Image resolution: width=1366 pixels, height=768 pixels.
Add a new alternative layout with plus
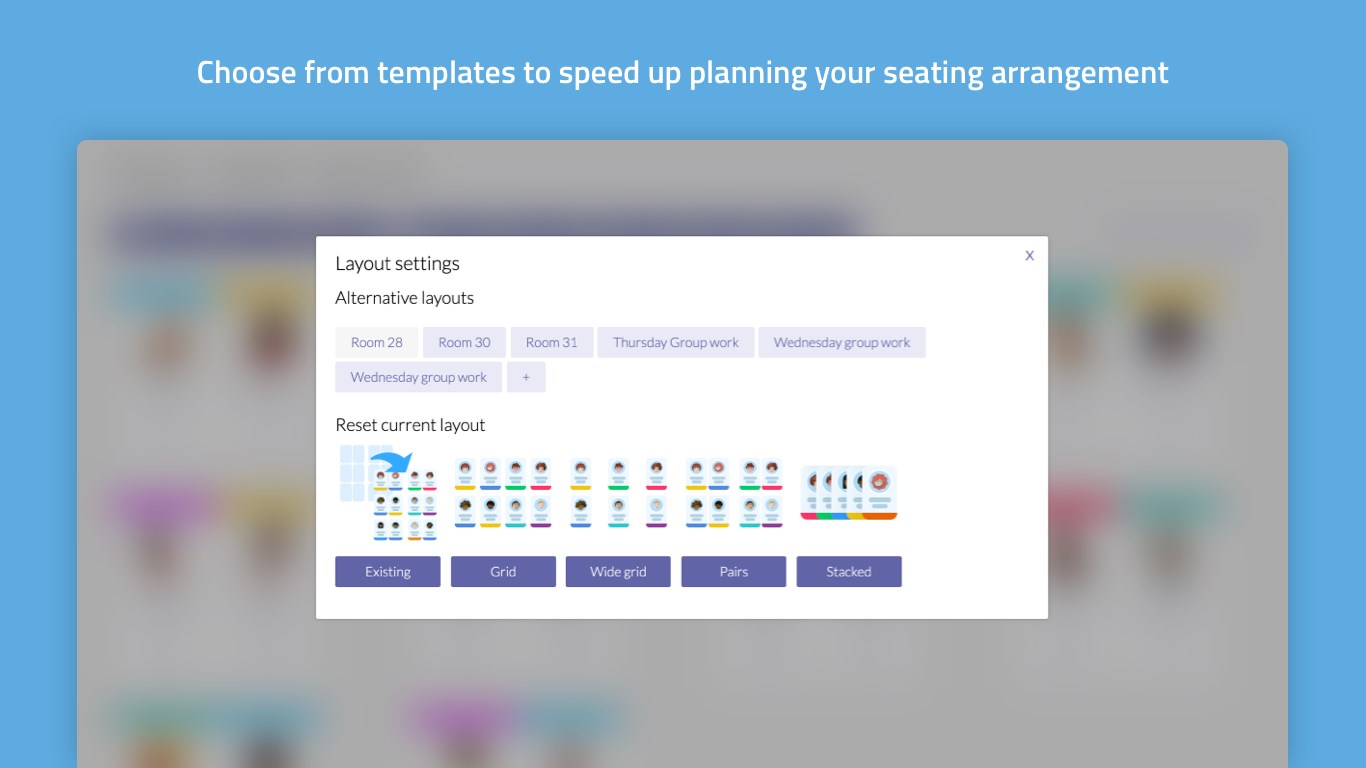click(526, 377)
